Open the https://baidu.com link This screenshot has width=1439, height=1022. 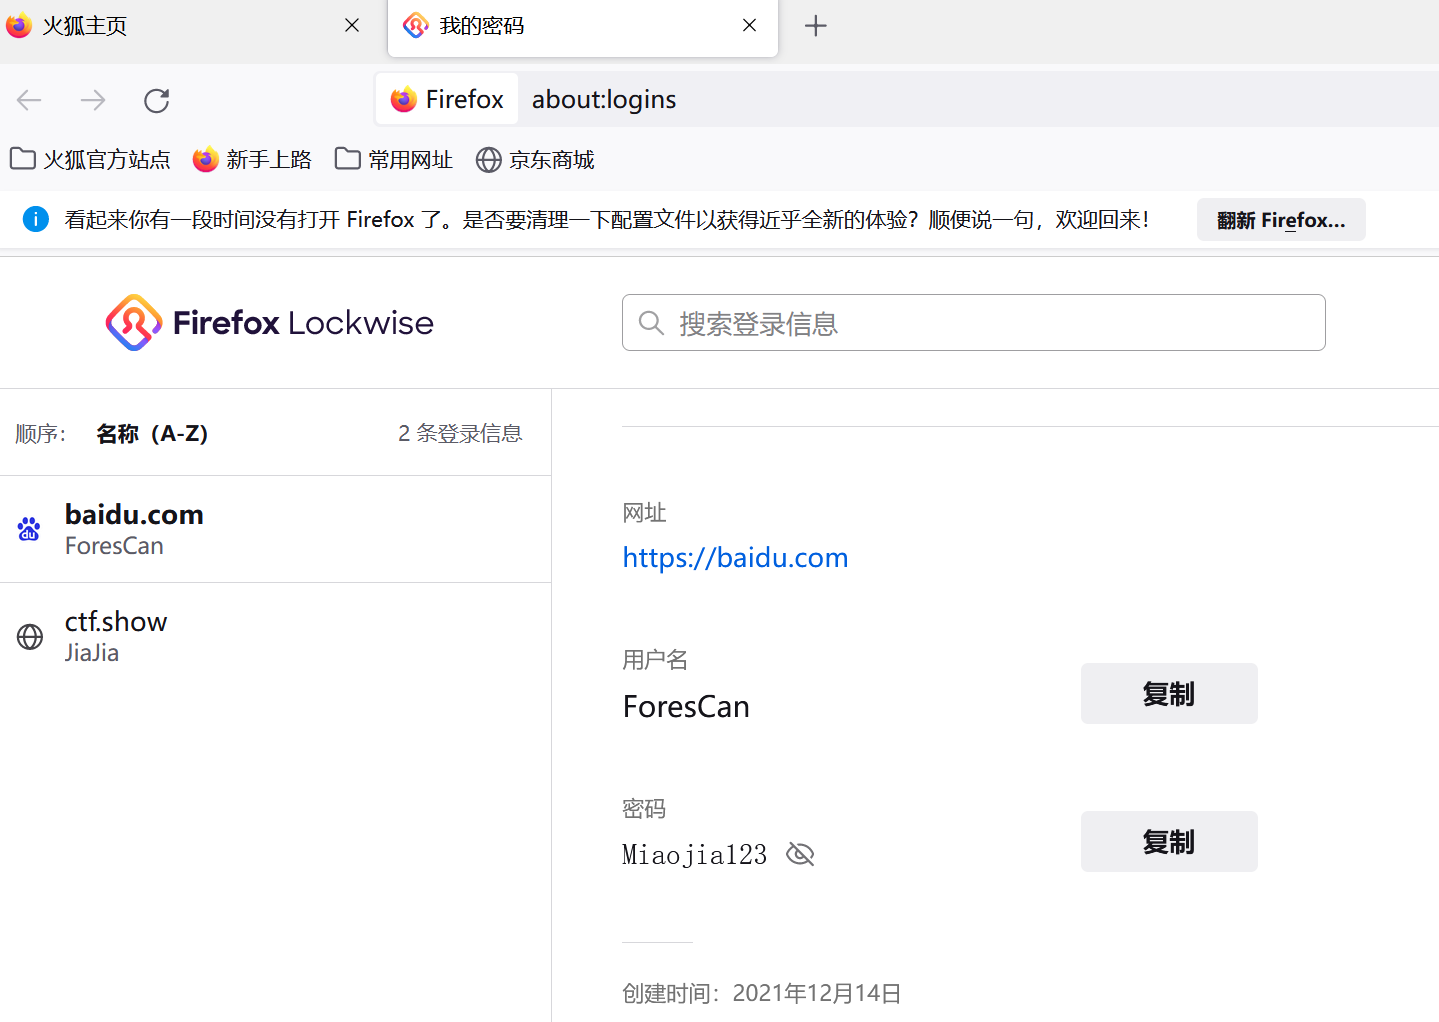point(735,558)
